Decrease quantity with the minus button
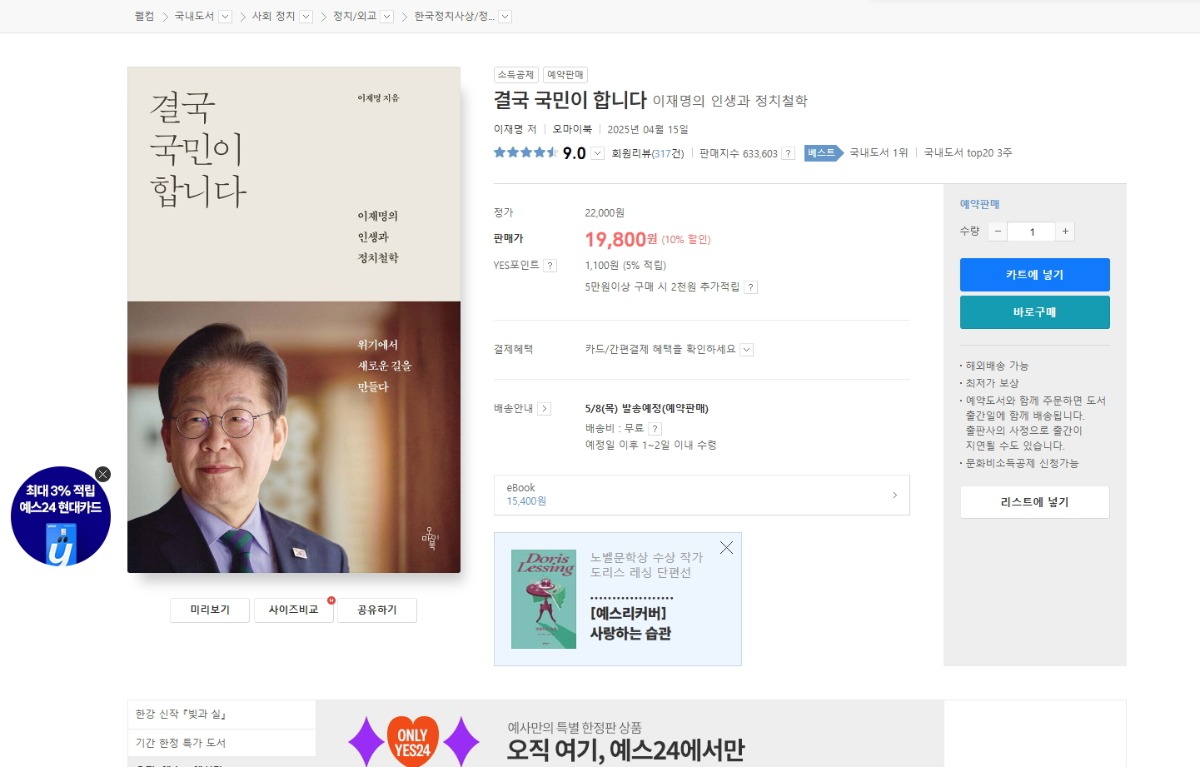This screenshot has height=767, width=1200. coord(998,232)
